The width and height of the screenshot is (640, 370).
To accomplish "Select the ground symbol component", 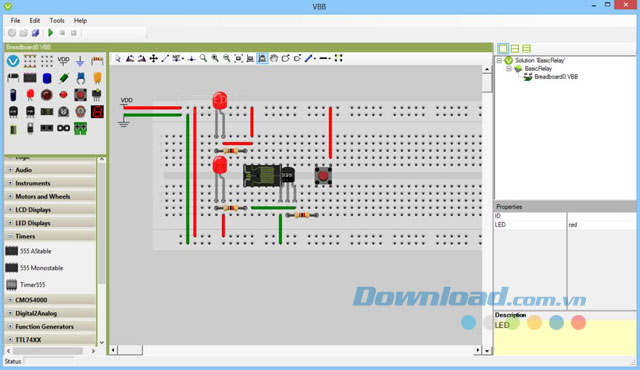I will [80, 61].
